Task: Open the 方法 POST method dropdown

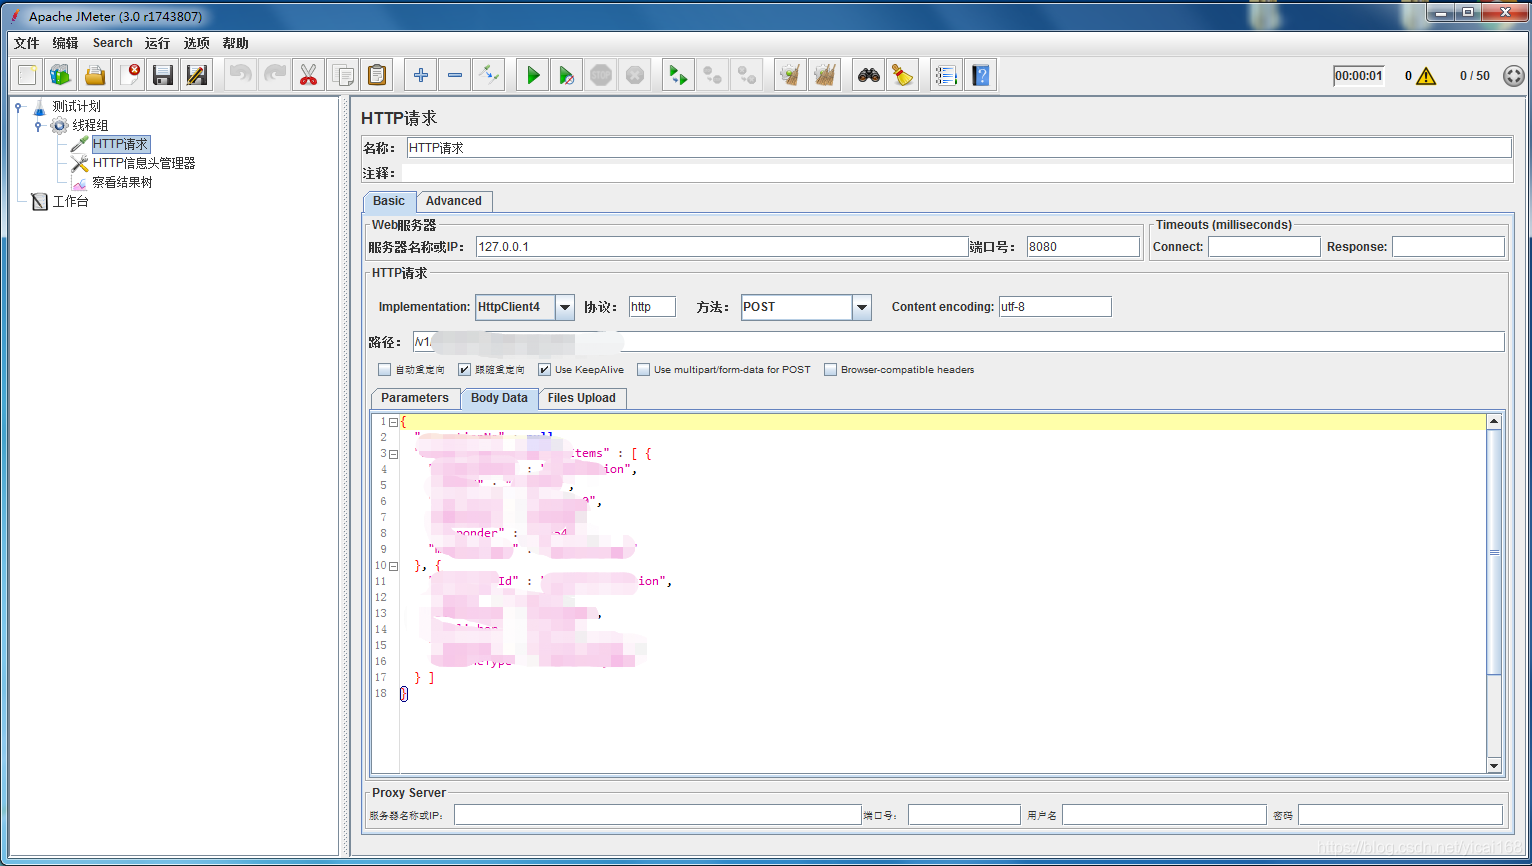Action: point(862,307)
